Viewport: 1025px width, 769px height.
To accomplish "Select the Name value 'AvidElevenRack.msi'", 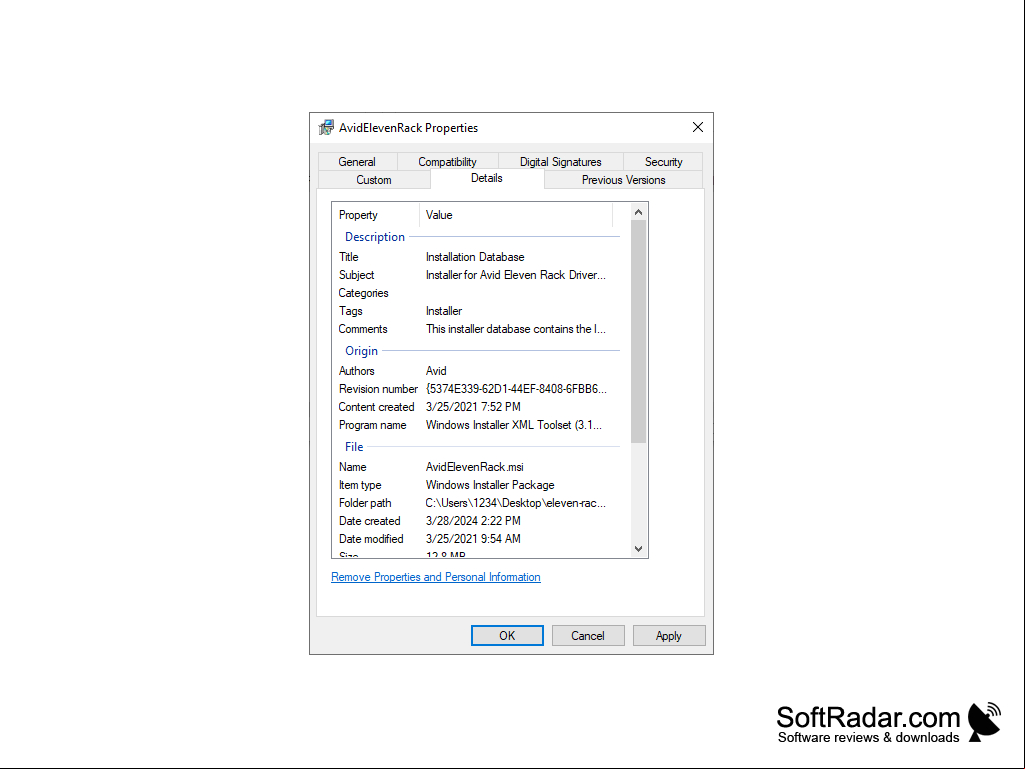I will click(x=475, y=467).
